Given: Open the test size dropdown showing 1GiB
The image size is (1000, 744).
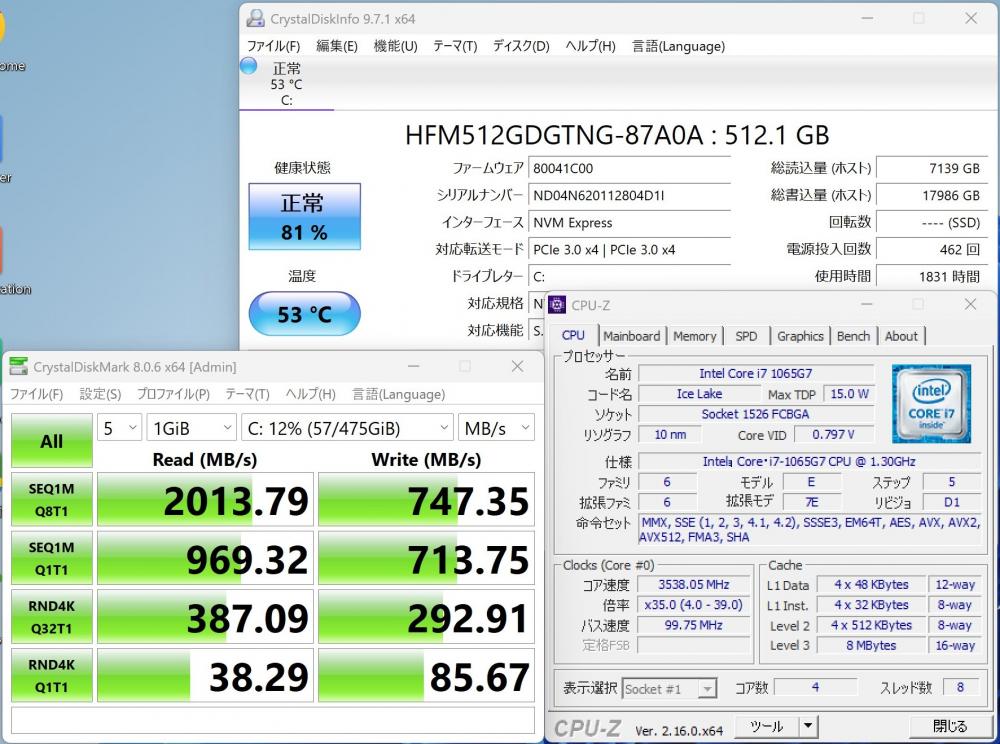Looking at the screenshot, I should coord(191,428).
